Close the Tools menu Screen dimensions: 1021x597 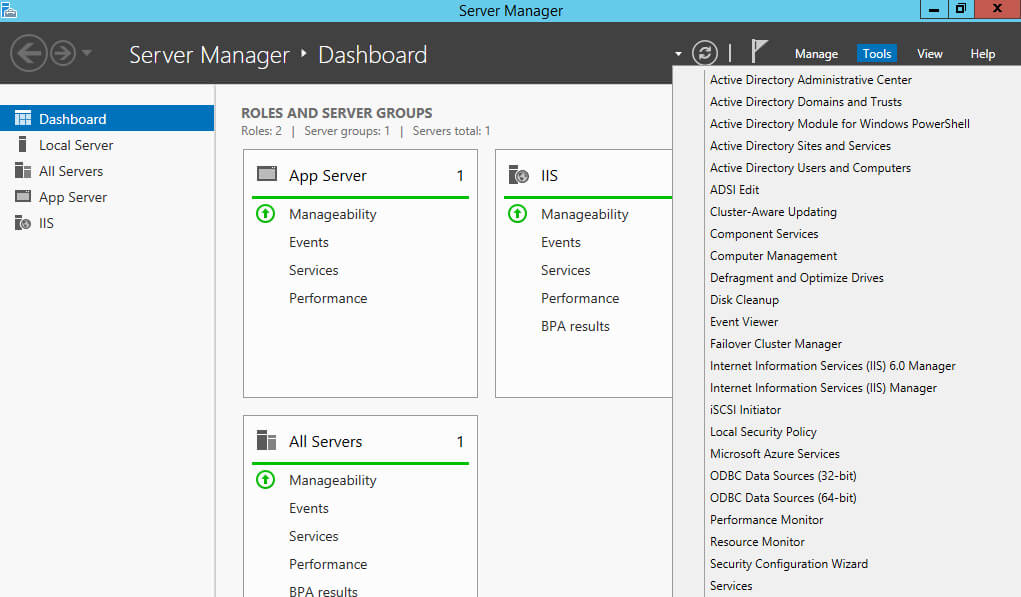[876, 53]
